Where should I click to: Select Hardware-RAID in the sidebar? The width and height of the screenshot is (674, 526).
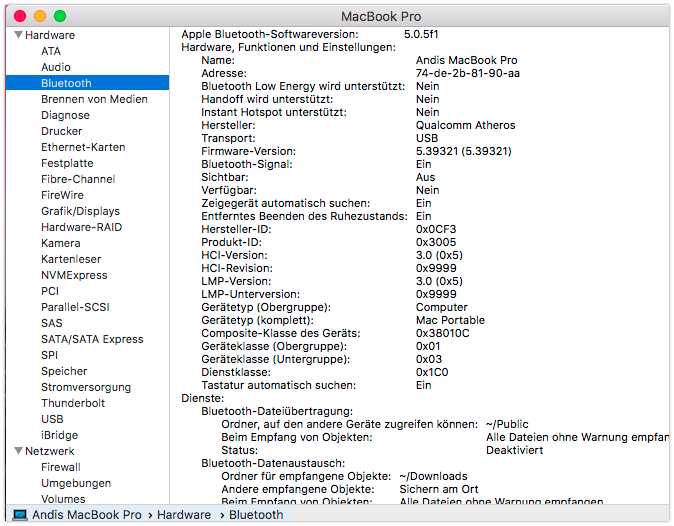pyautogui.click(x=82, y=227)
